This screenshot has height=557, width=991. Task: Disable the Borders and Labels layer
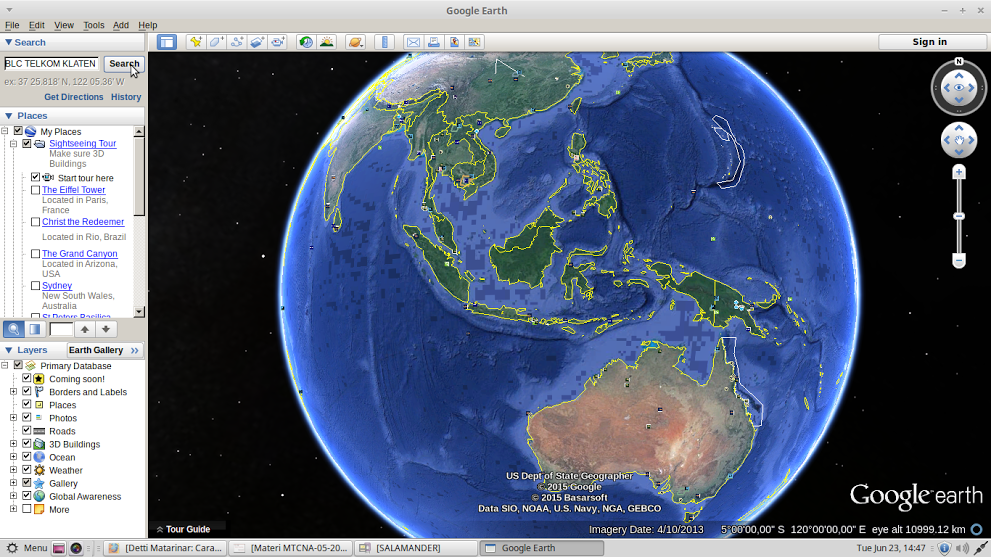click(27, 391)
